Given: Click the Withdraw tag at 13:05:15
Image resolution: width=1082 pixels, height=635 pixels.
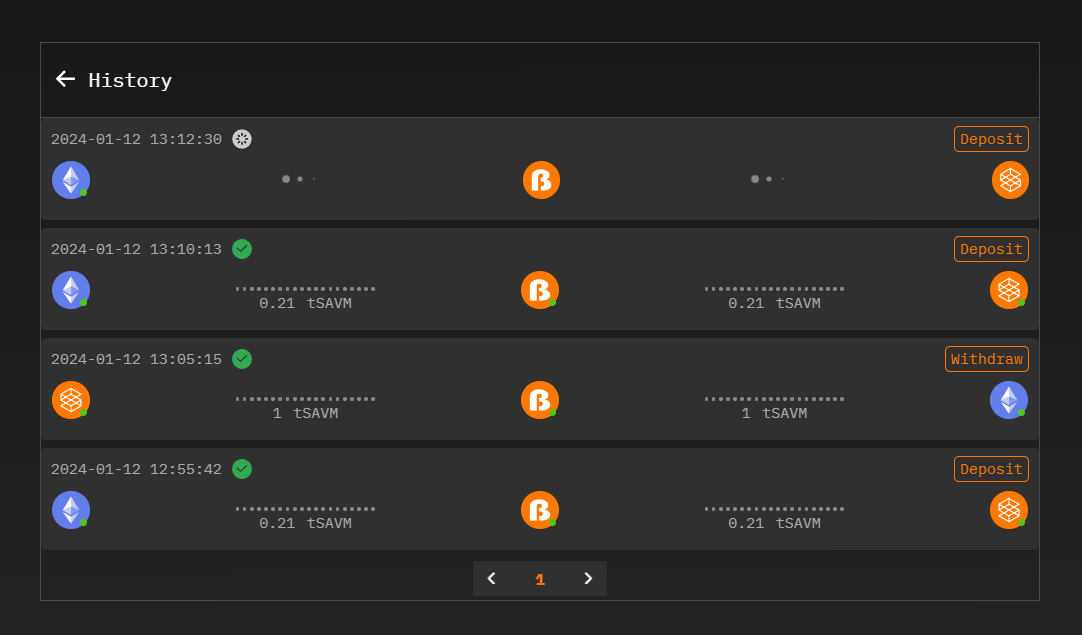Looking at the screenshot, I should [x=987, y=359].
